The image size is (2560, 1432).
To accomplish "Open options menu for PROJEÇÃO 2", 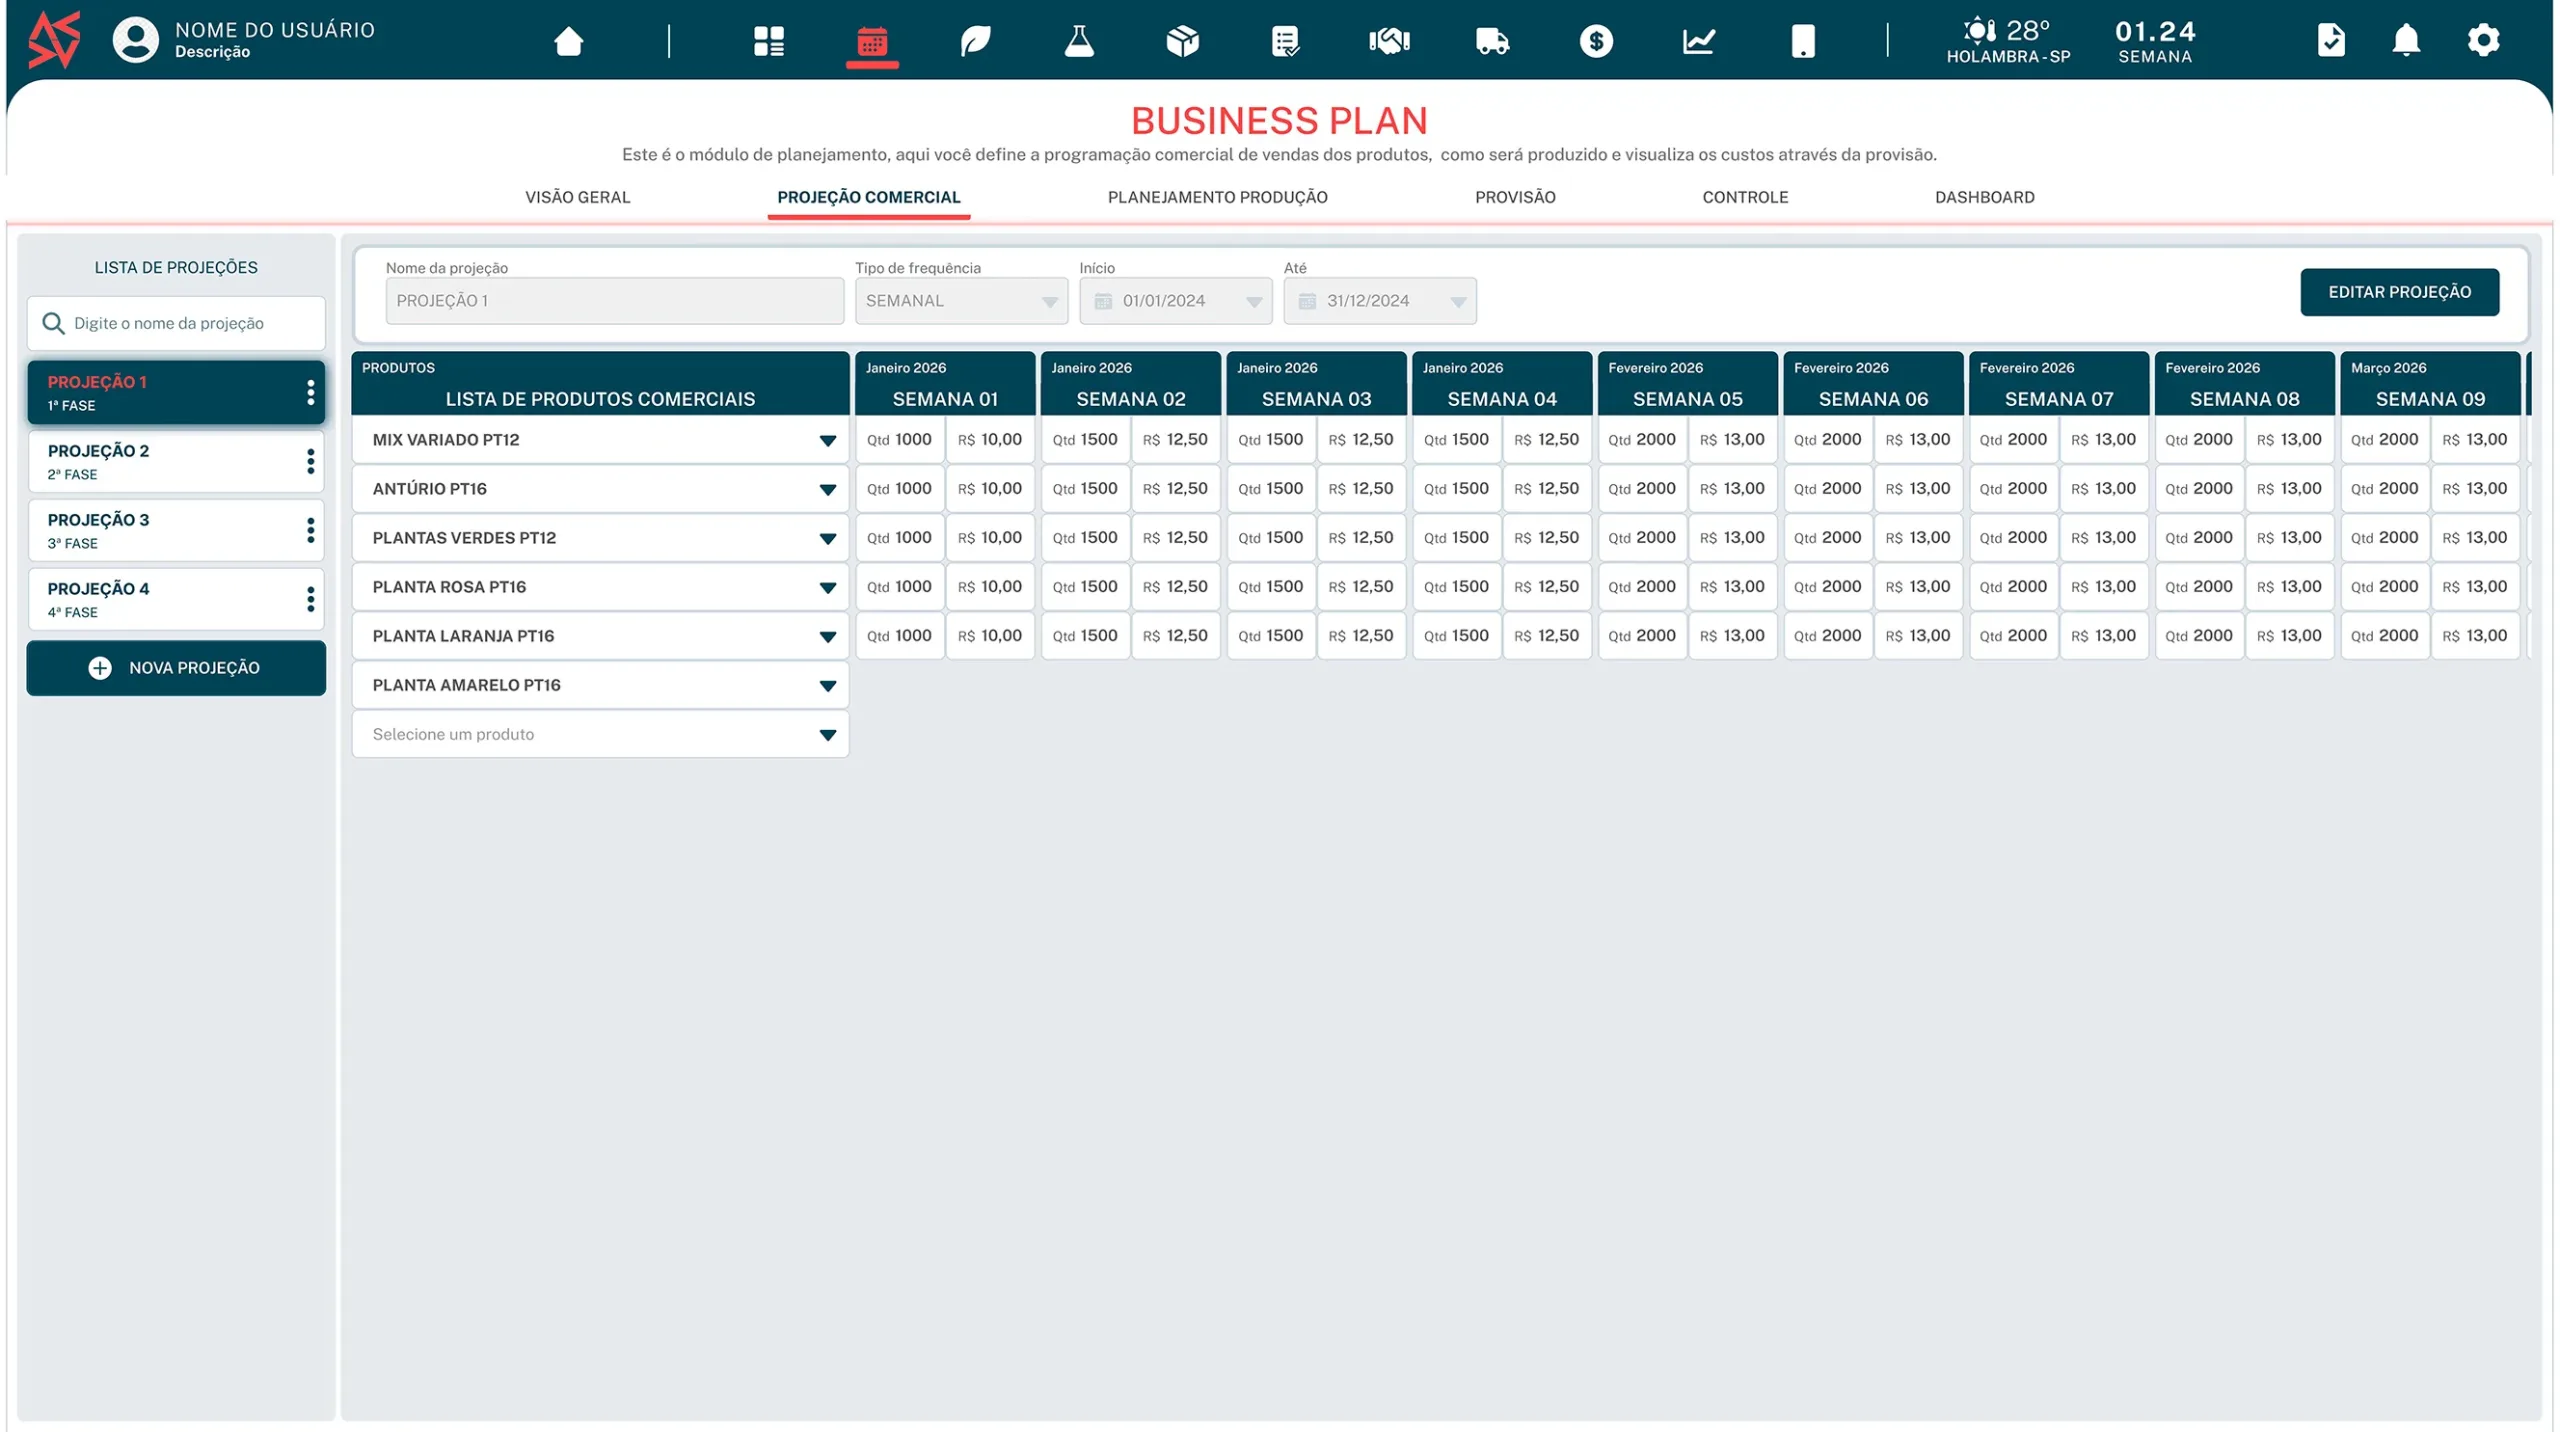I will point(311,461).
